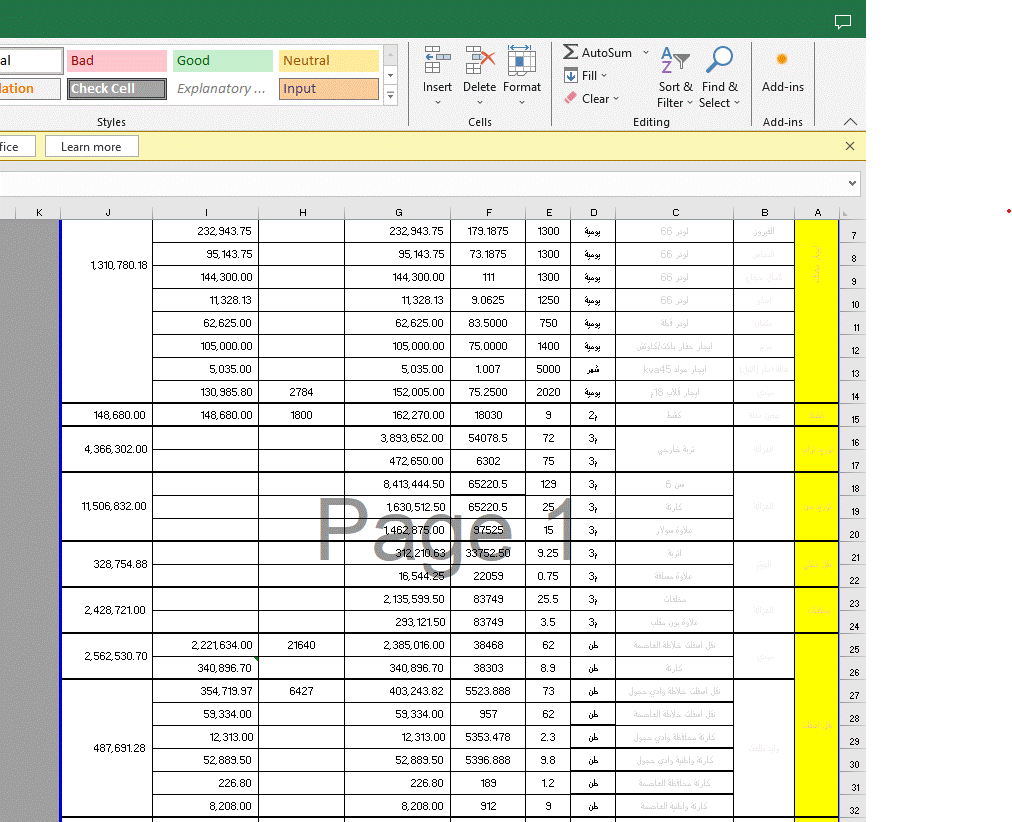Apply the Explanatory text style

(x=223, y=88)
